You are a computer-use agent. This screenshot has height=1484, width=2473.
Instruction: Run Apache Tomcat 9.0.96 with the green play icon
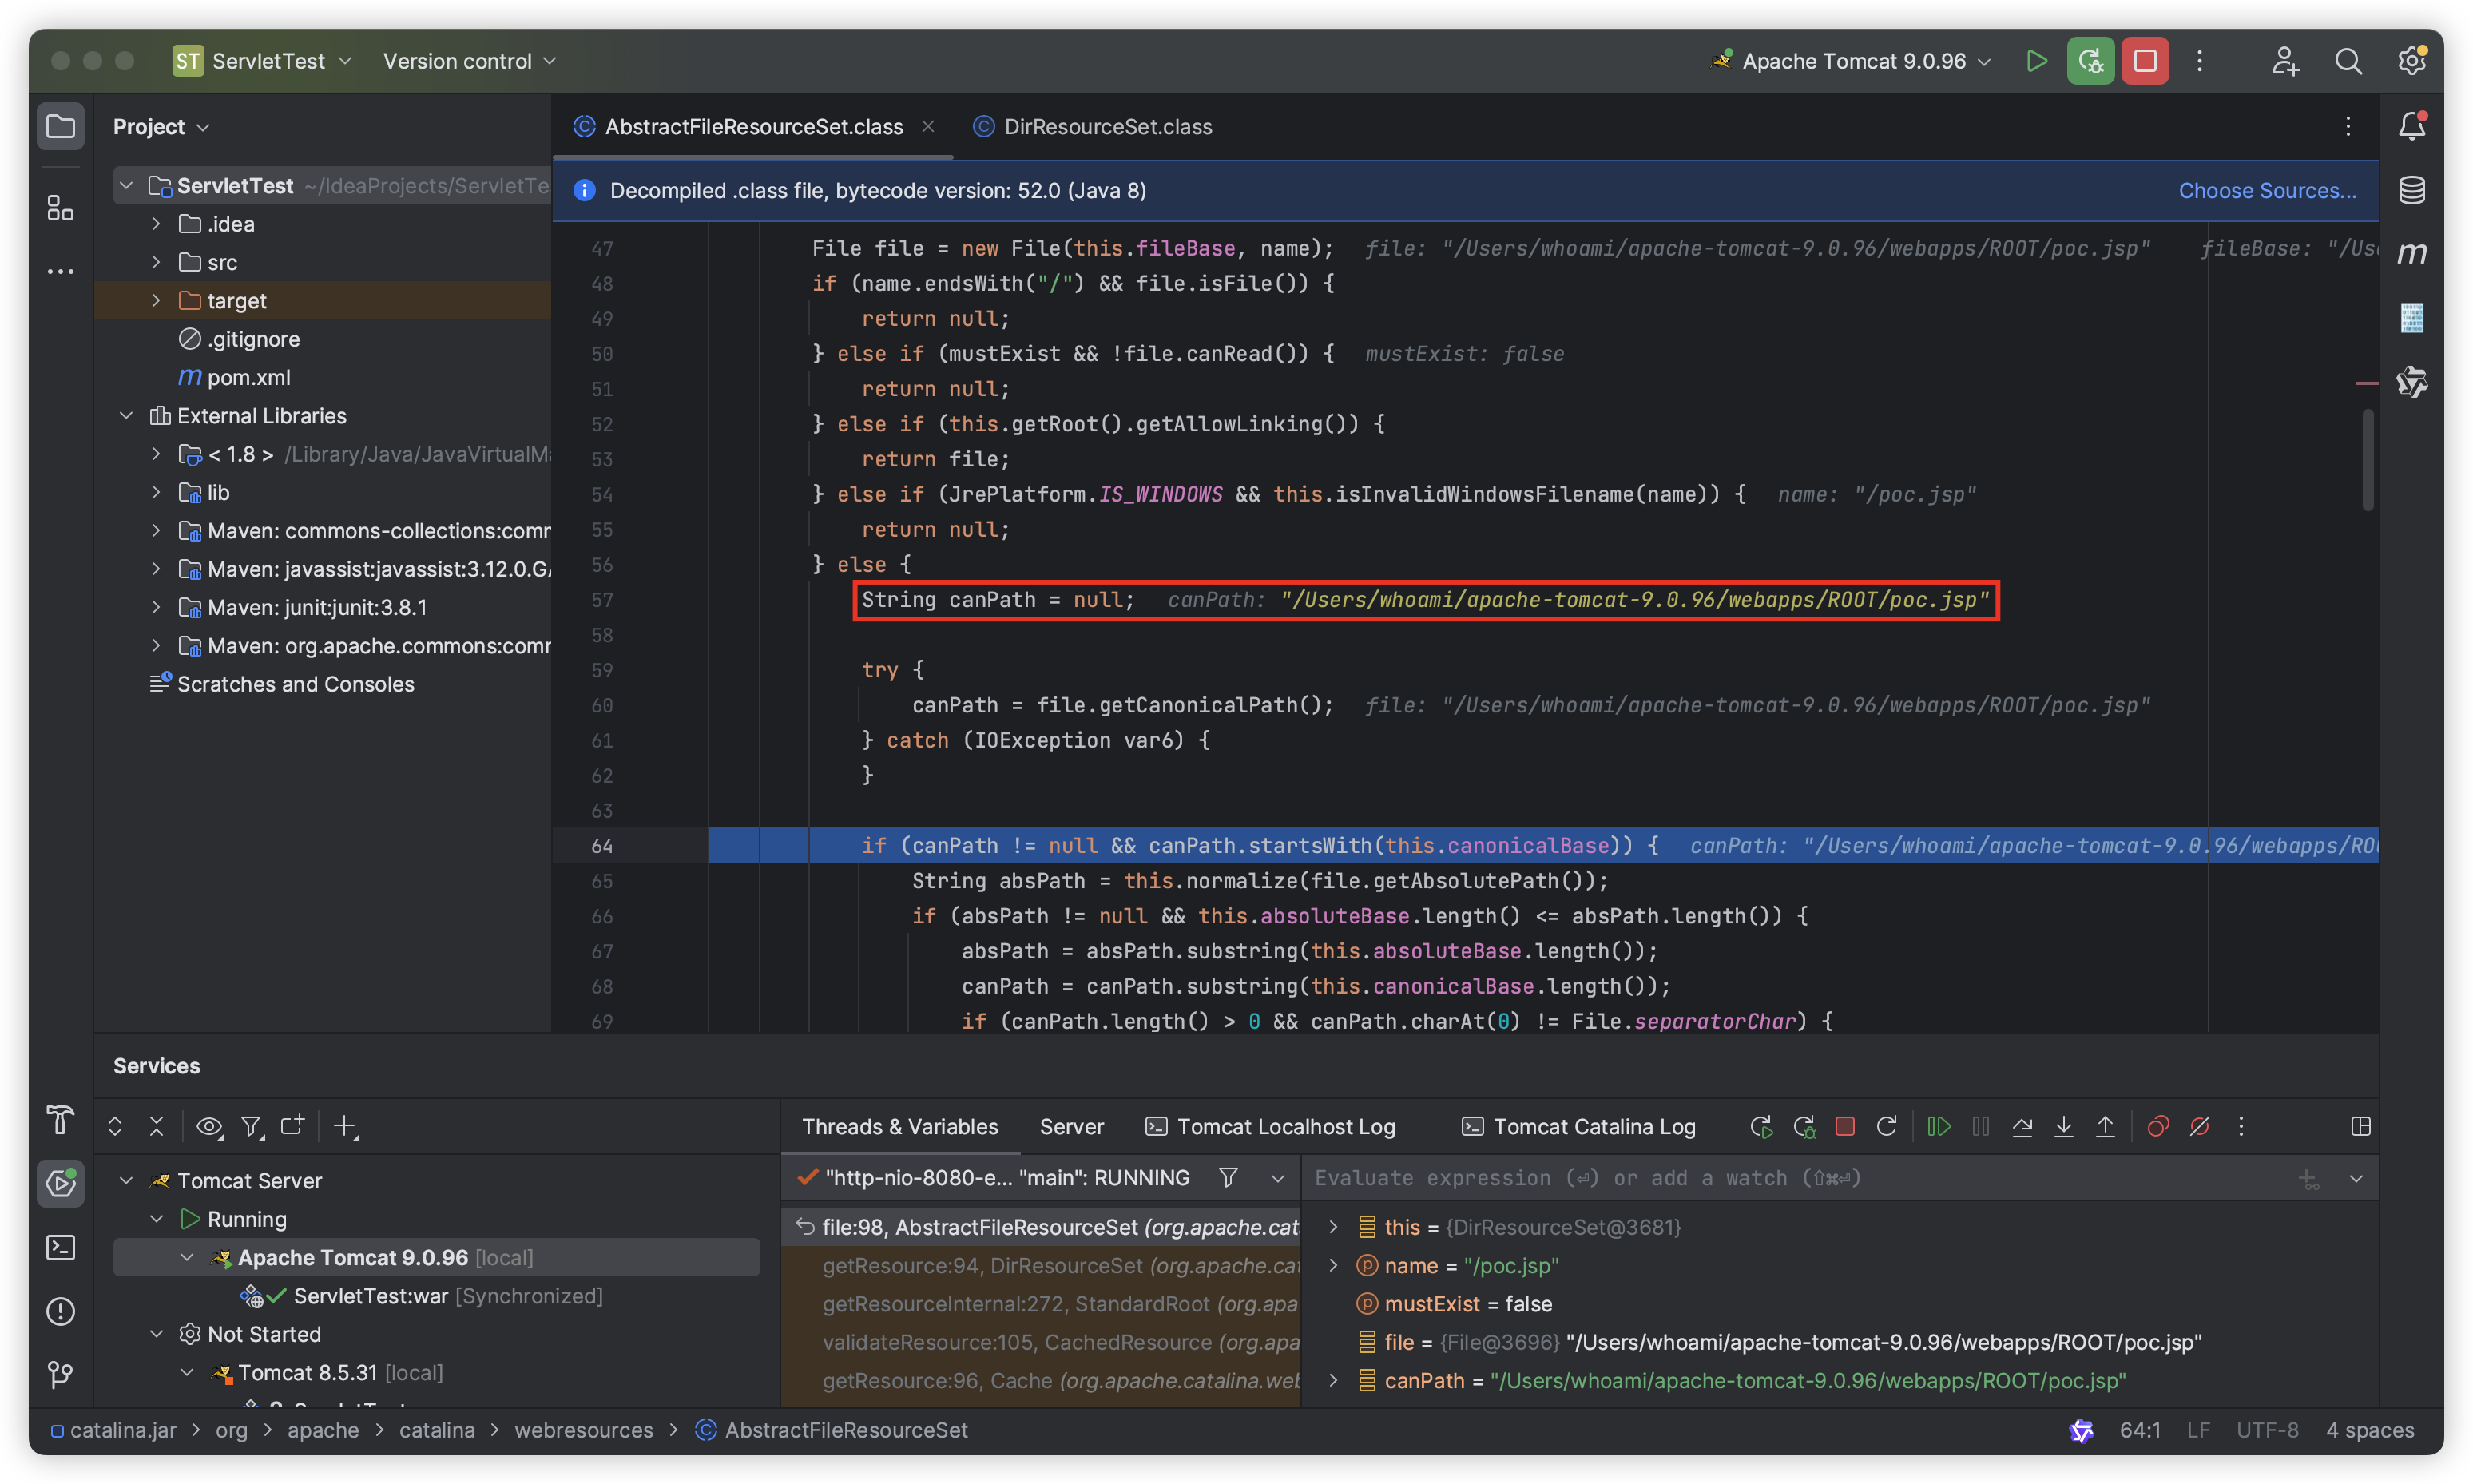coord(2036,61)
